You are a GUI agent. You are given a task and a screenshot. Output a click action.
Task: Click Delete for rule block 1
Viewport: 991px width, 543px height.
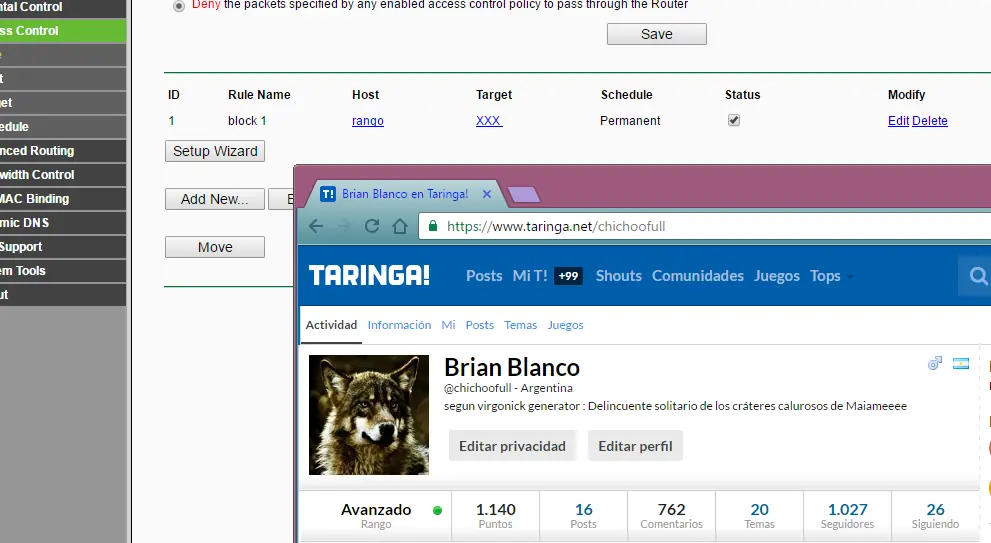[x=930, y=121]
